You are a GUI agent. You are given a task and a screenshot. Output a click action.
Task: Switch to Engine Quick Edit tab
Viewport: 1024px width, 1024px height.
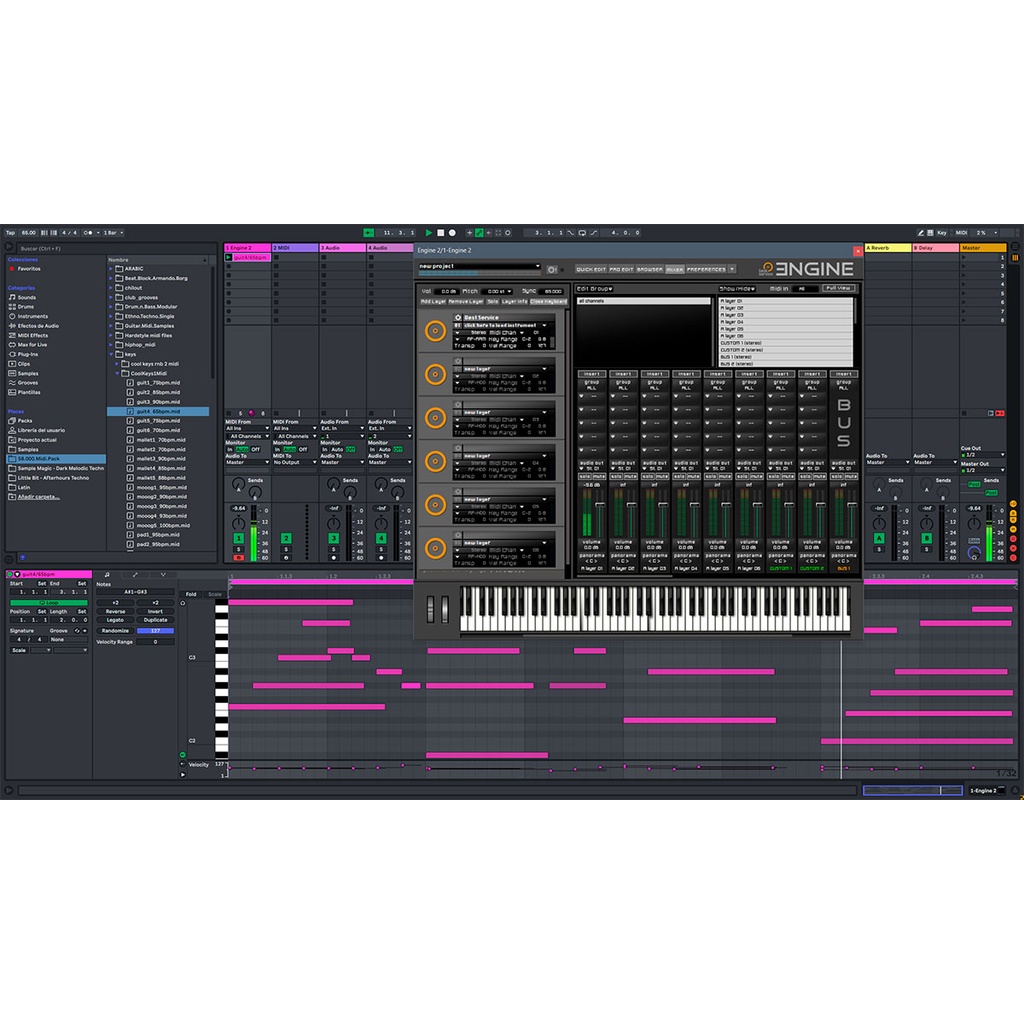(591, 269)
